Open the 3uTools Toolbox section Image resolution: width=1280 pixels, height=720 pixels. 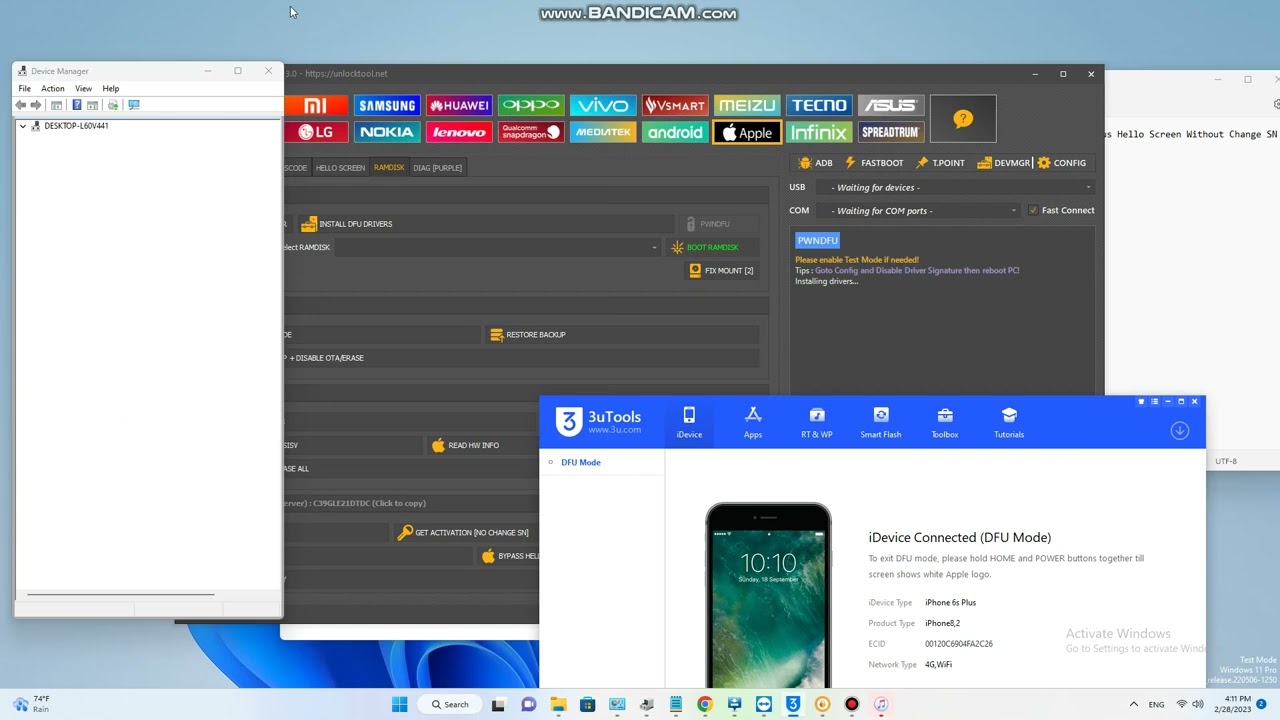click(945, 422)
